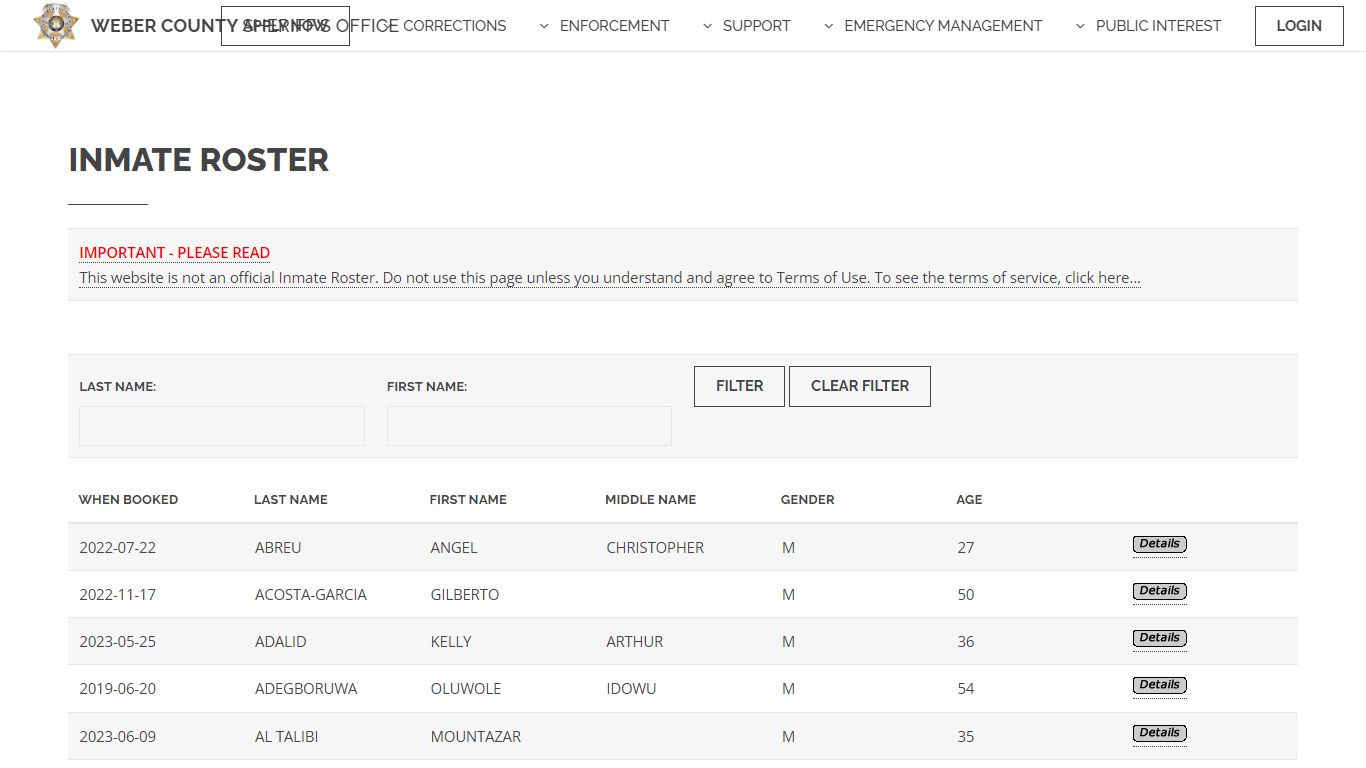Click age value 50
Viewport: 1366px width, 768px height.
966,595
